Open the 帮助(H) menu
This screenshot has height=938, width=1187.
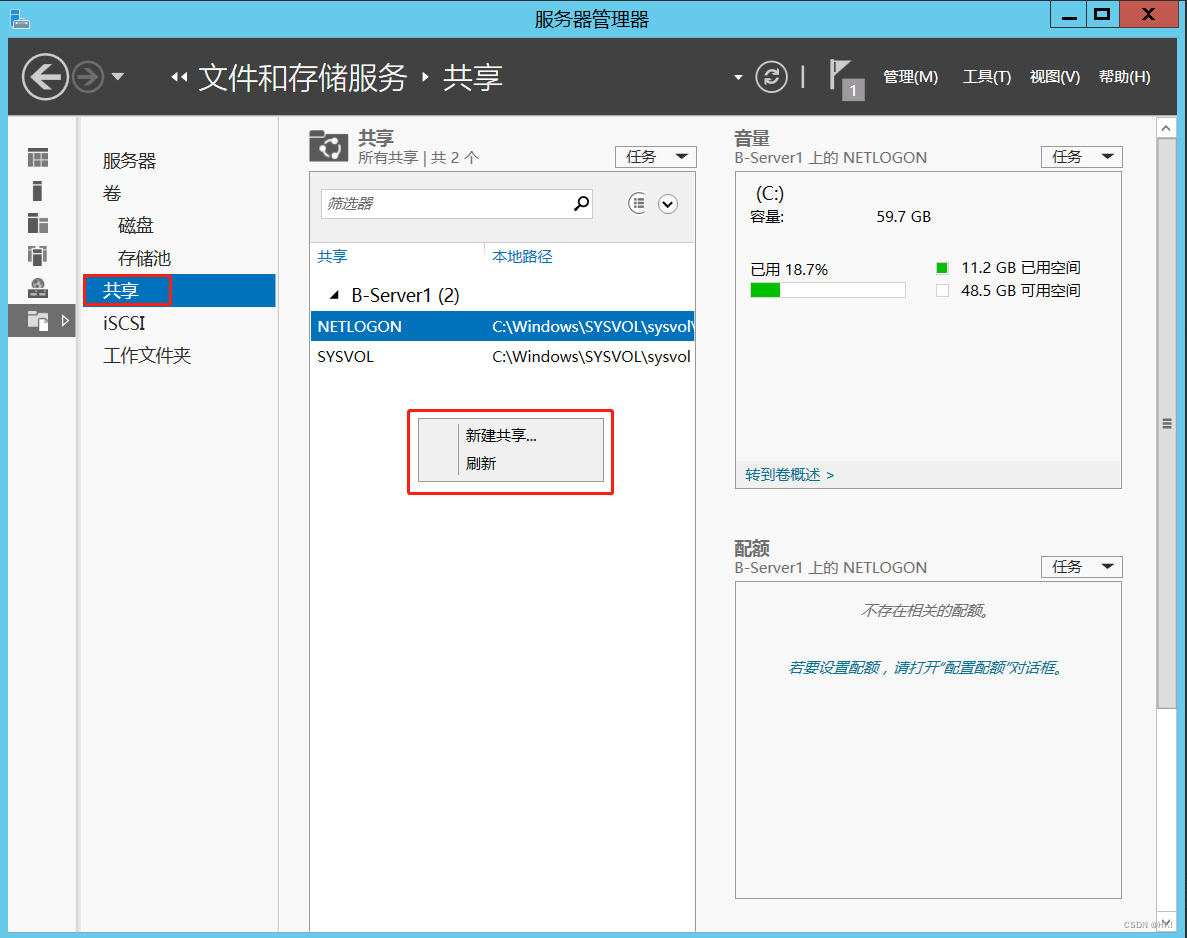pyautogui.click(x=1124, y=76)
